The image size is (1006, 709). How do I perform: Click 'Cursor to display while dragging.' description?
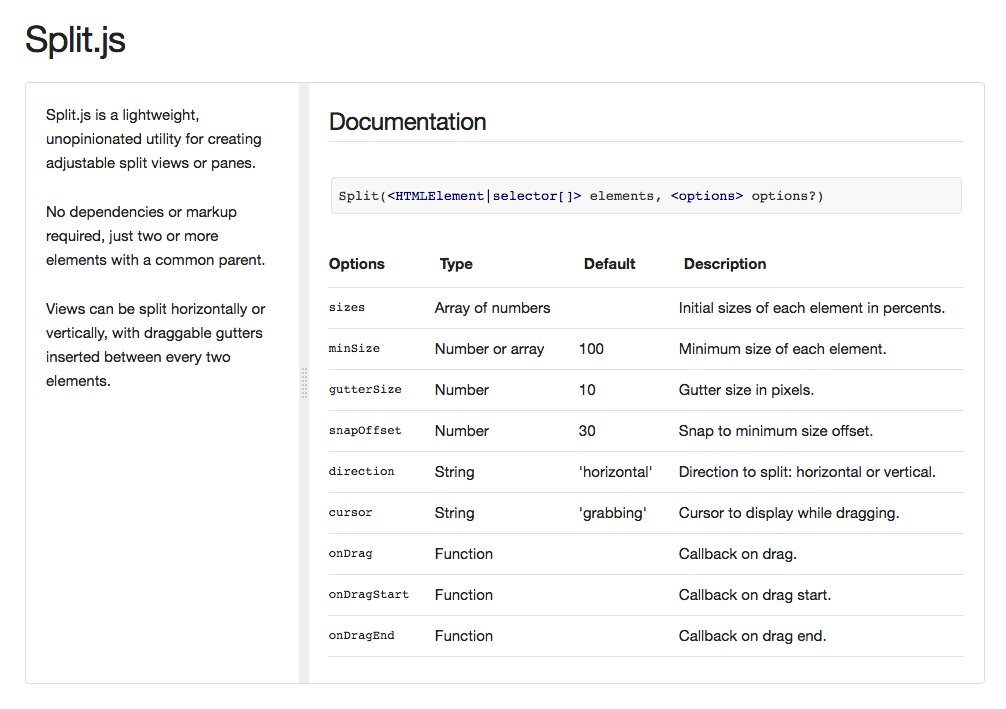click(x=789, y=513)
